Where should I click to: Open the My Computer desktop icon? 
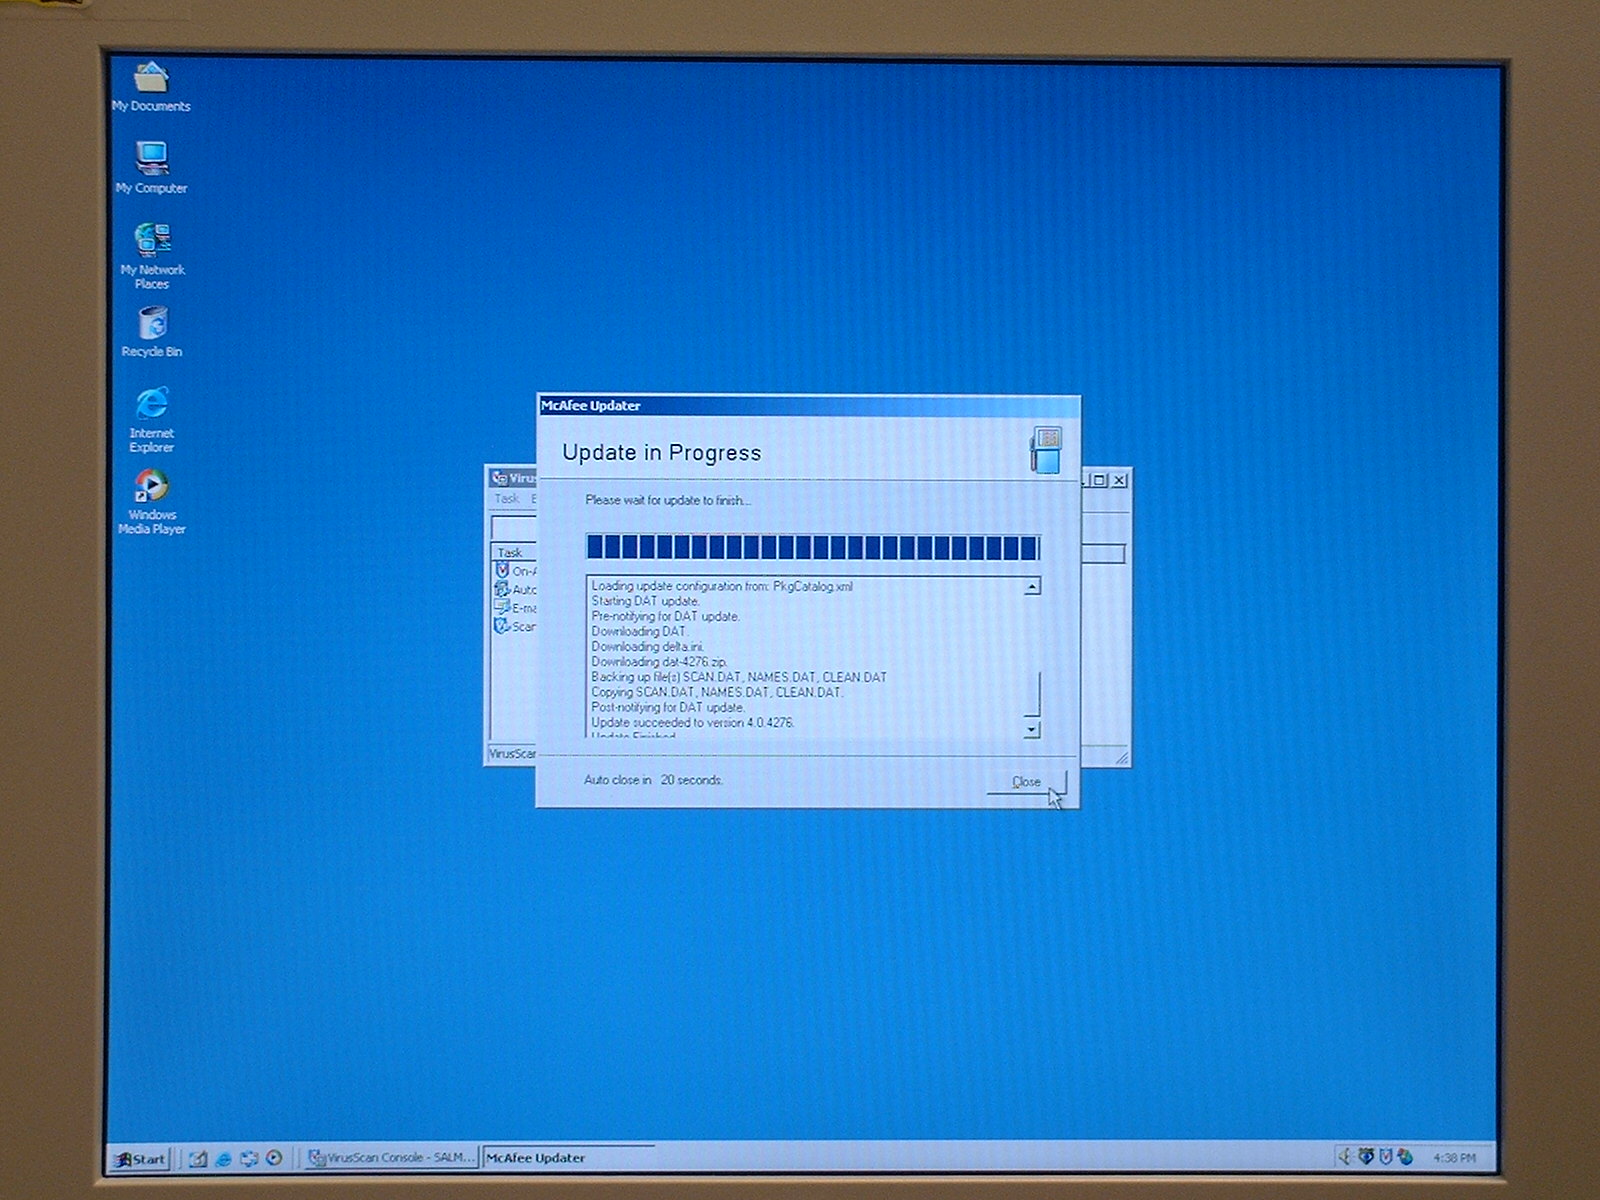(151, 159)
